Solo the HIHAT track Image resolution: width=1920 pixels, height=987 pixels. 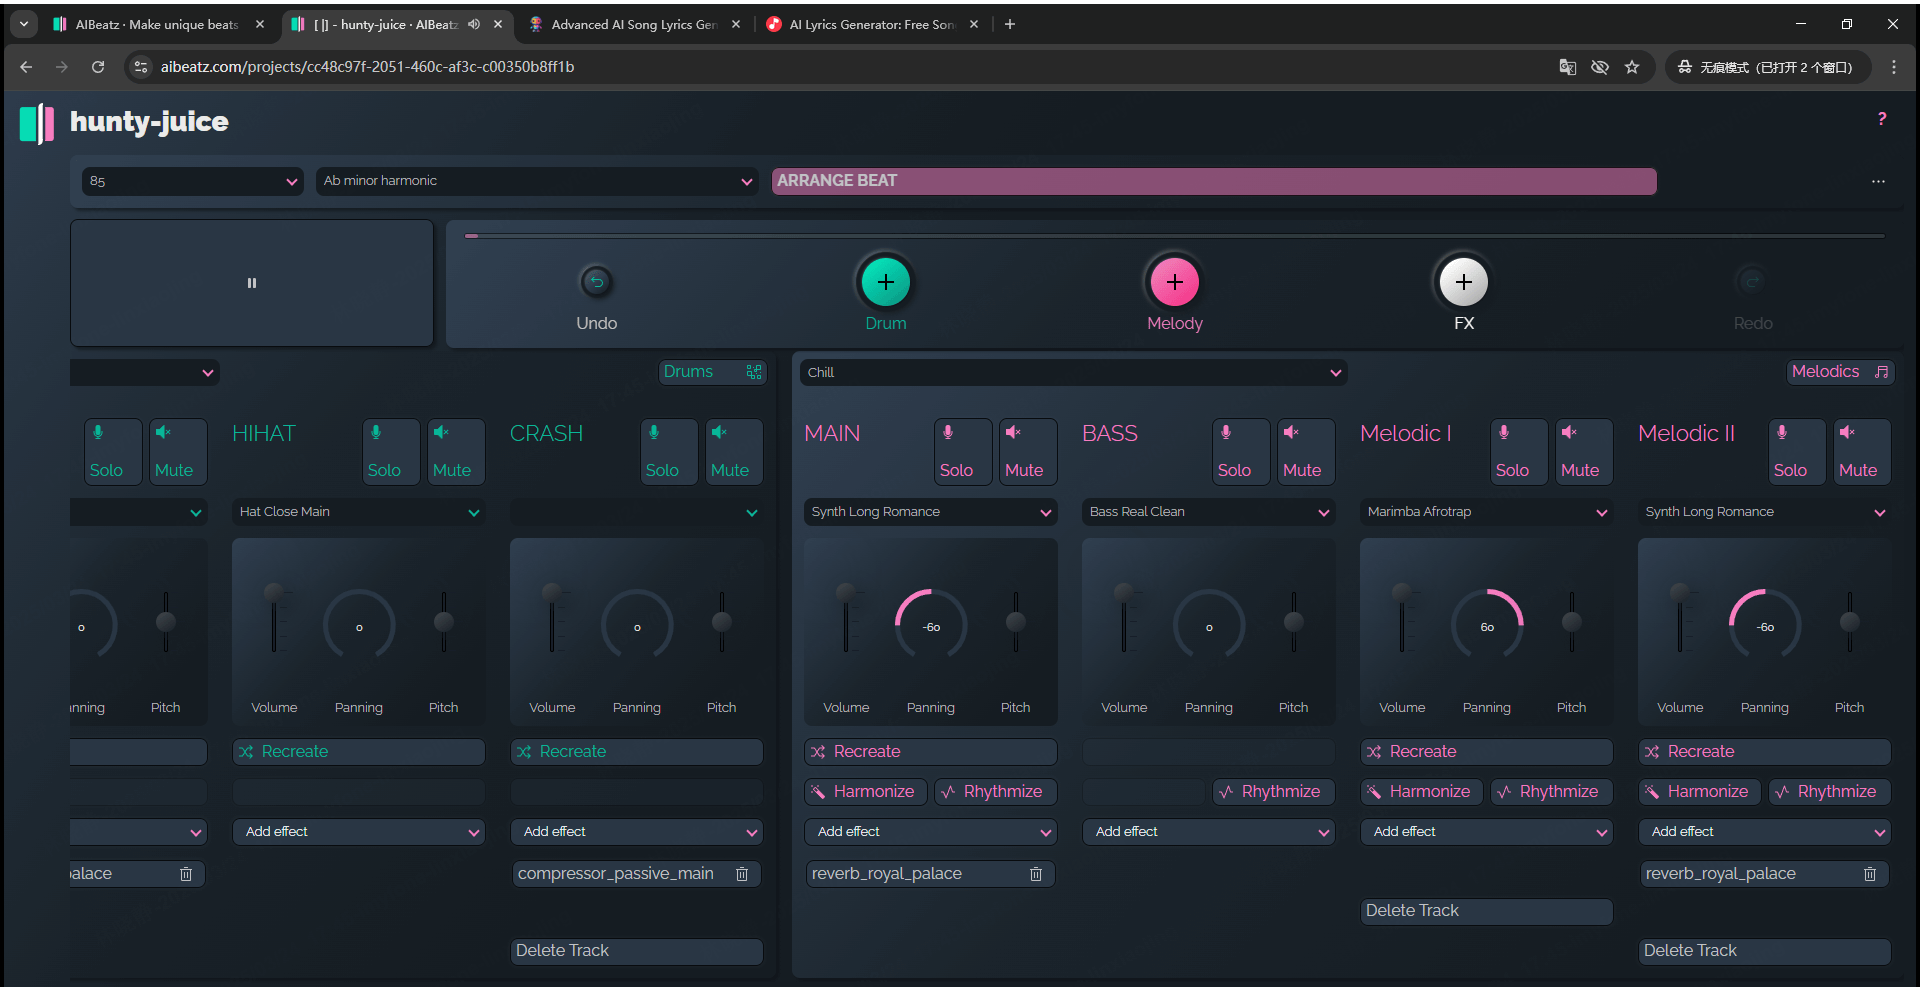(389, 451)
